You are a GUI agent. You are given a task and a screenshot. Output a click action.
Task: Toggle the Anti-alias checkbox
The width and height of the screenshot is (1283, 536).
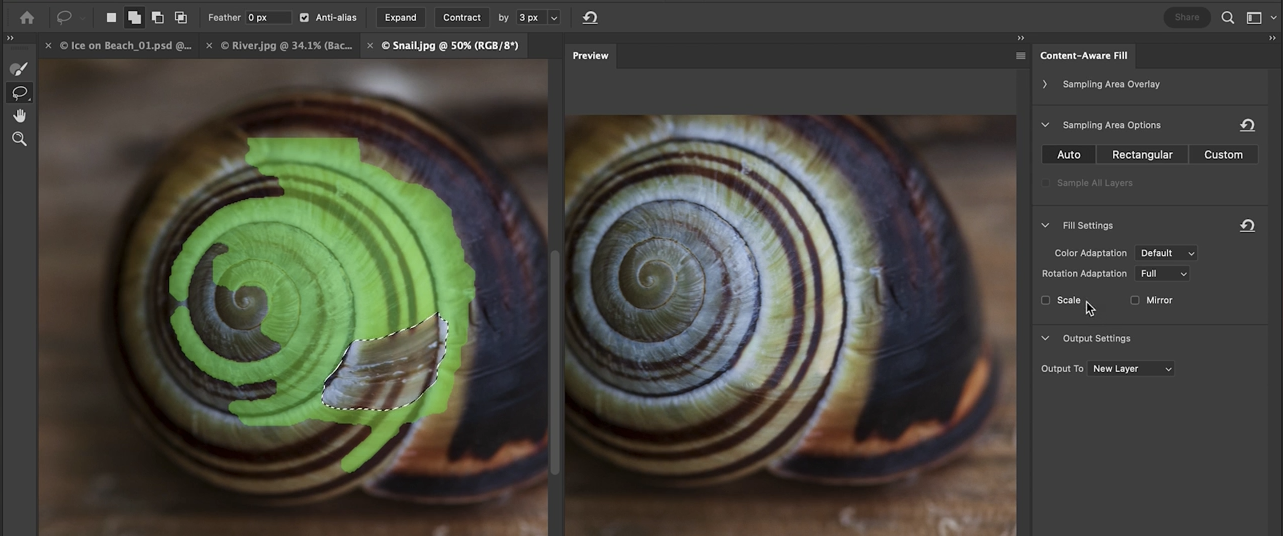point(304,17)
